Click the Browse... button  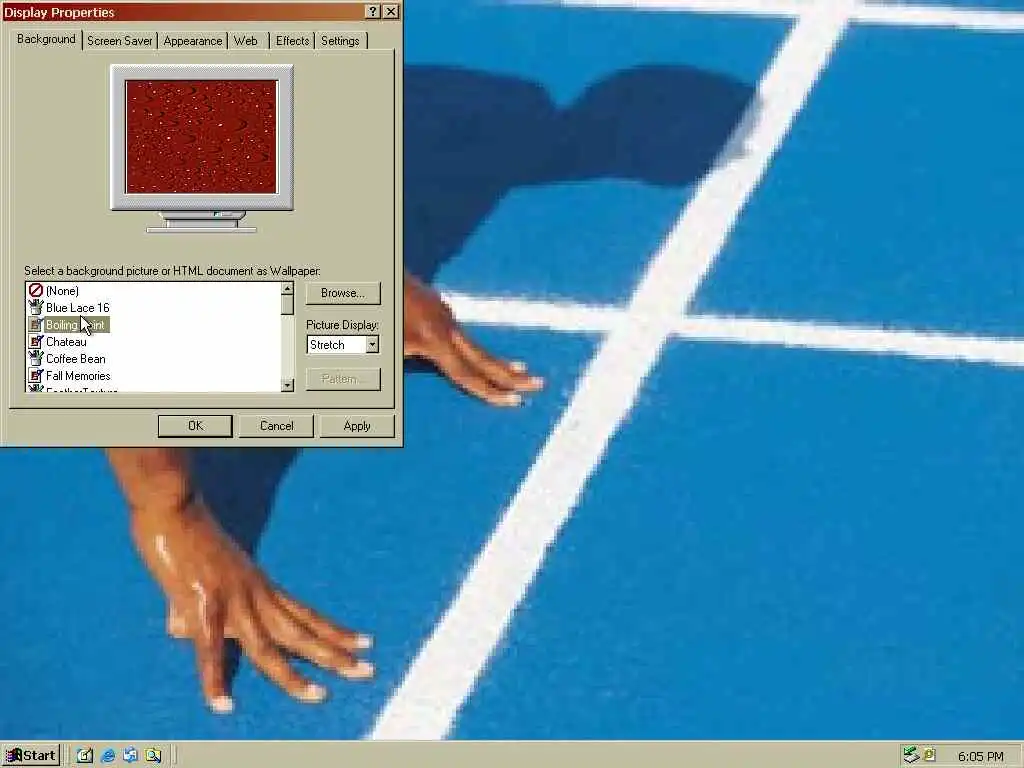tap(343, 293)
